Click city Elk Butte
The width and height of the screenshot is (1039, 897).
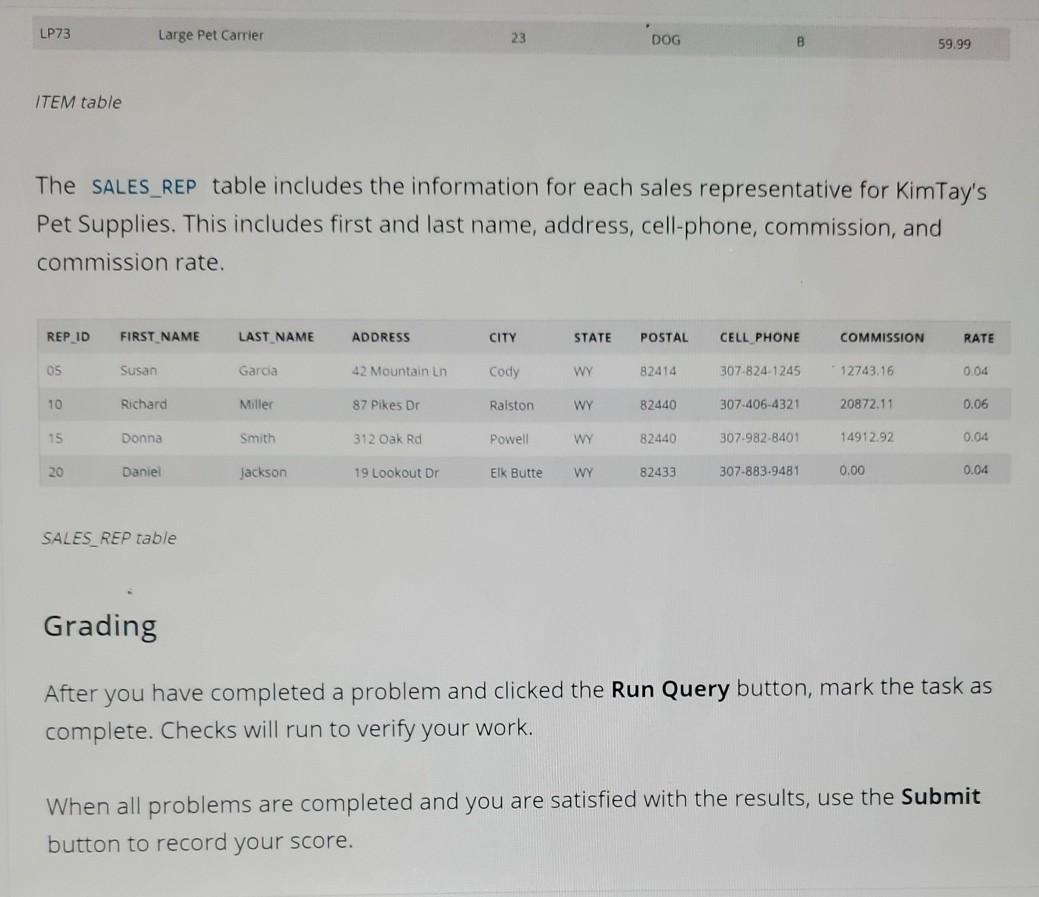[516, 473]
